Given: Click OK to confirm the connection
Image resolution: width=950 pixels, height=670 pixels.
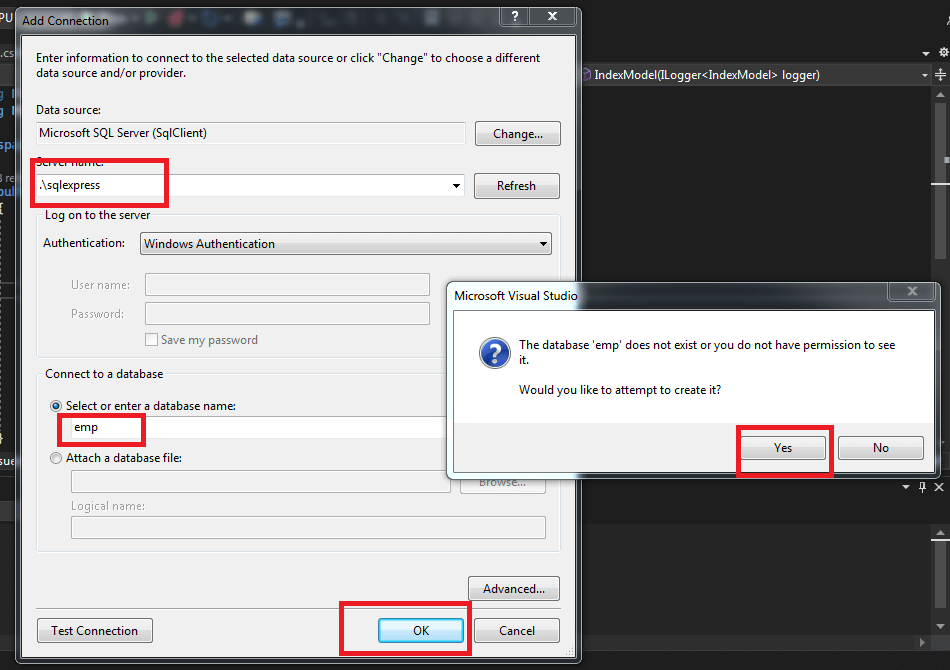Looking at the screenshot, I should pyautogui.click(x=421, y=630).
